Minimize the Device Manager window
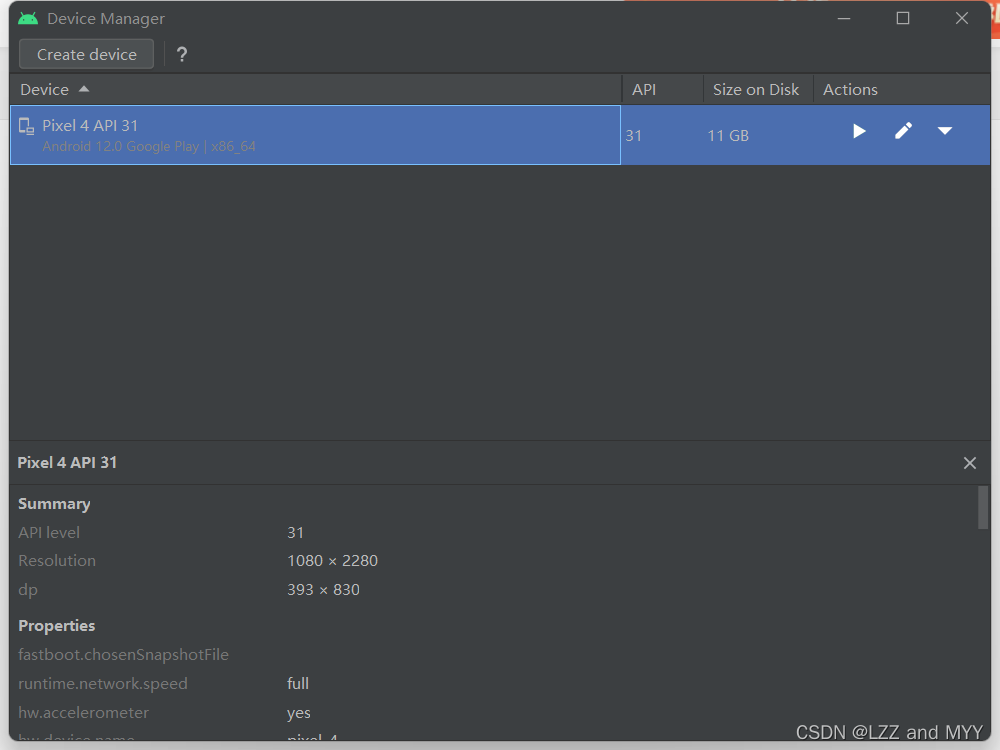Screen dimensions: 1000x750 [844, 18]
